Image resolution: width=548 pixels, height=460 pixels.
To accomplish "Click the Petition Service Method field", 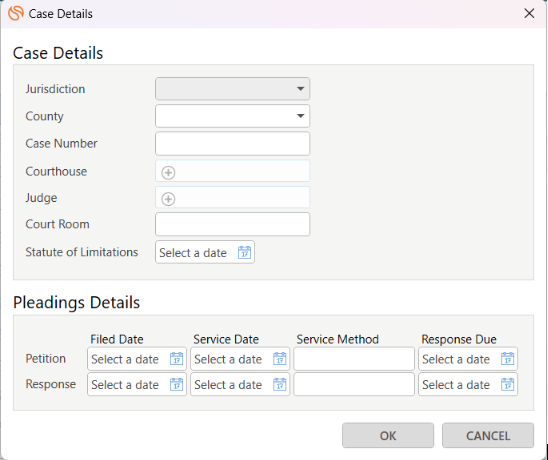I will [354, 359].
